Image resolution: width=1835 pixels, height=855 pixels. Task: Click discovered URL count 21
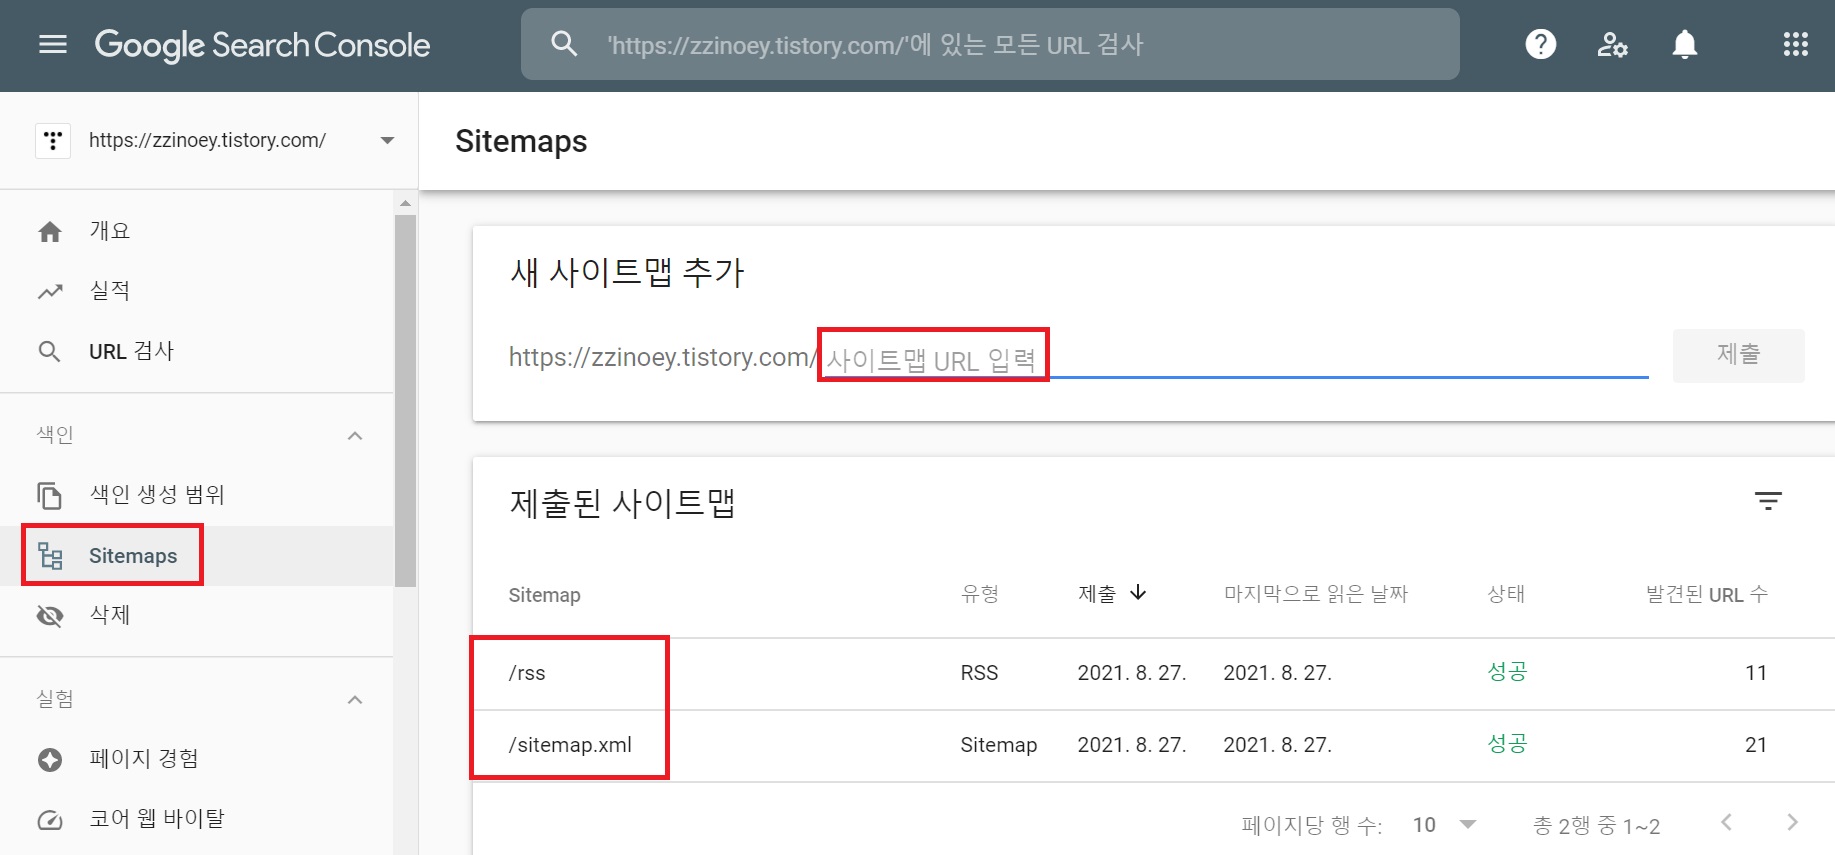(x=1756, y=745)
